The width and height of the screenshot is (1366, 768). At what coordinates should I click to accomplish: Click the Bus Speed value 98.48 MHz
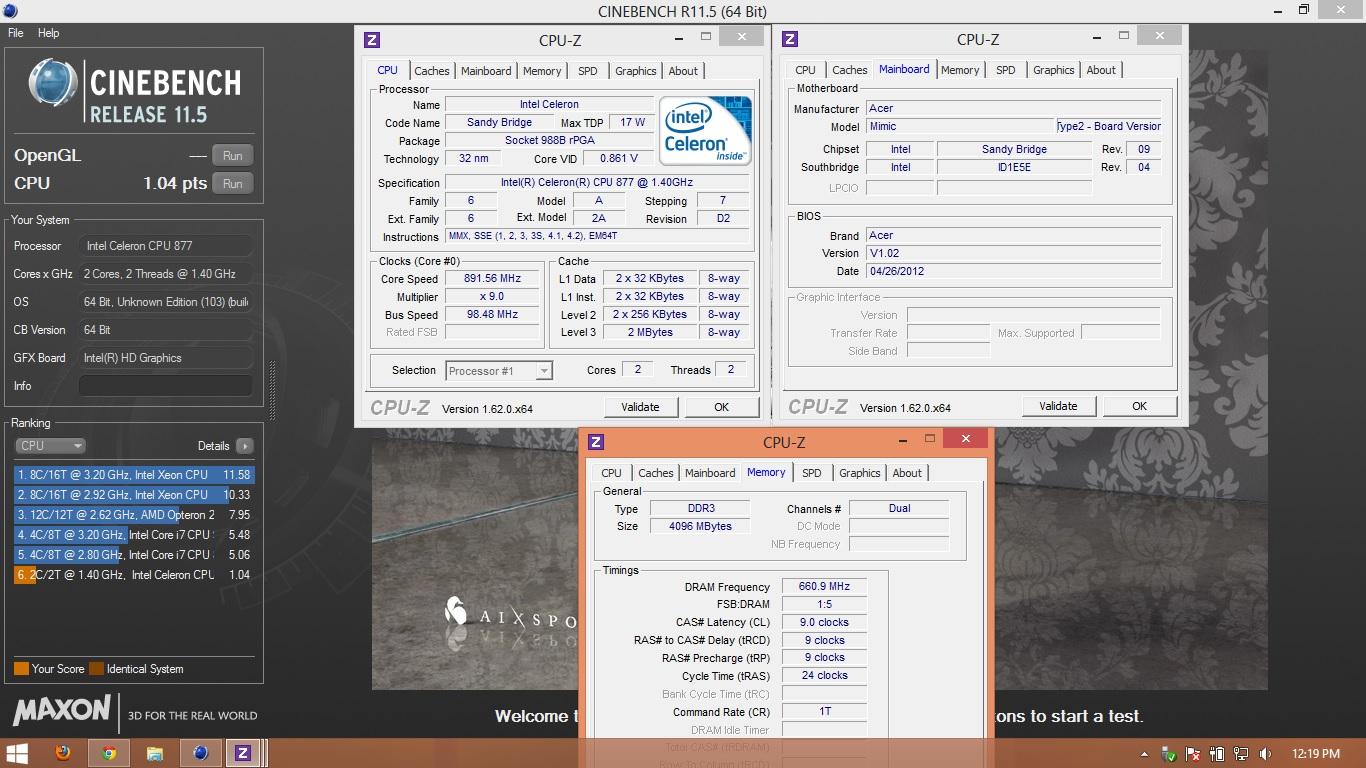coord(492,315)
